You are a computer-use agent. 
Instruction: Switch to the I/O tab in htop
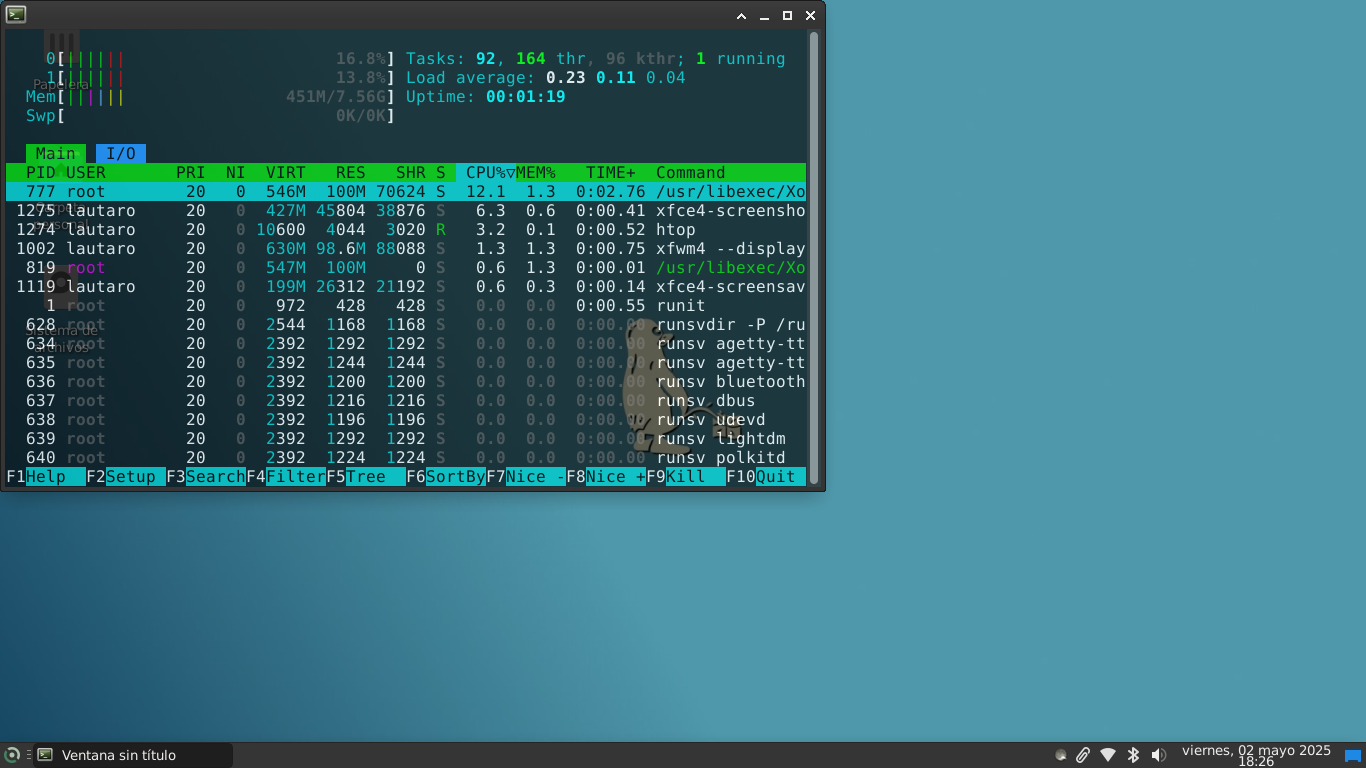[x=121, y=153]
